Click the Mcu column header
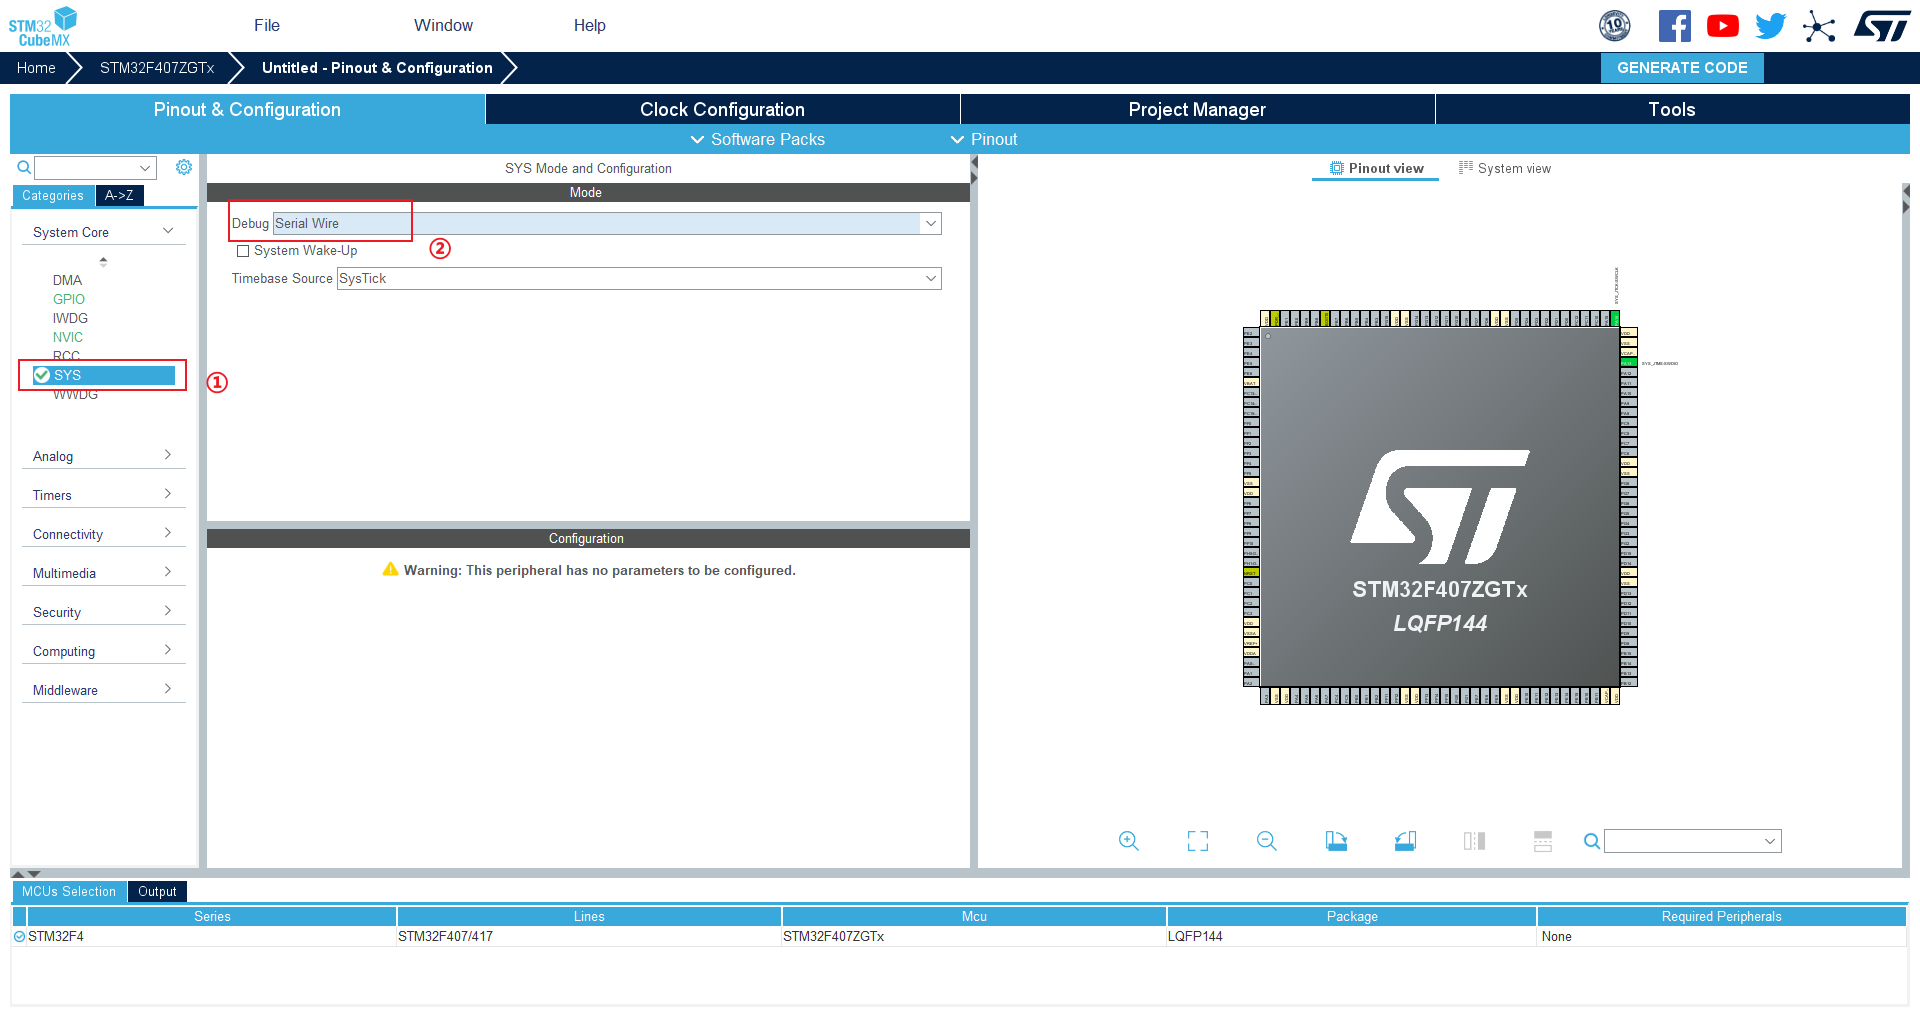Image resolution: width=1920 pixels, height=1017 pixels. (x=974, y=917)
